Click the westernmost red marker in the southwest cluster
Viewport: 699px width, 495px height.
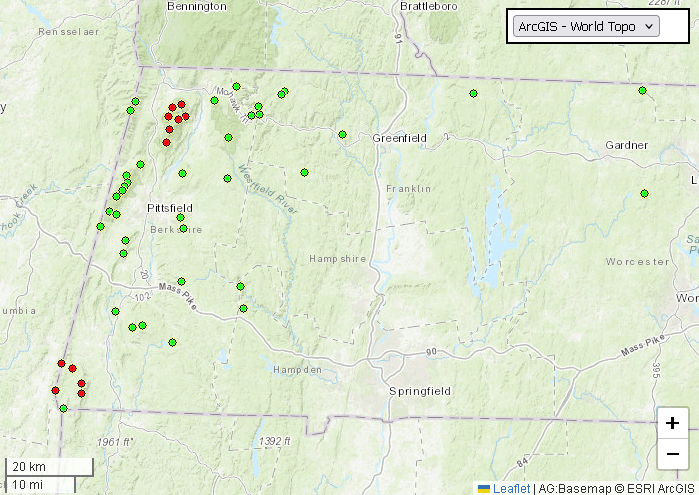coord(56,391)
